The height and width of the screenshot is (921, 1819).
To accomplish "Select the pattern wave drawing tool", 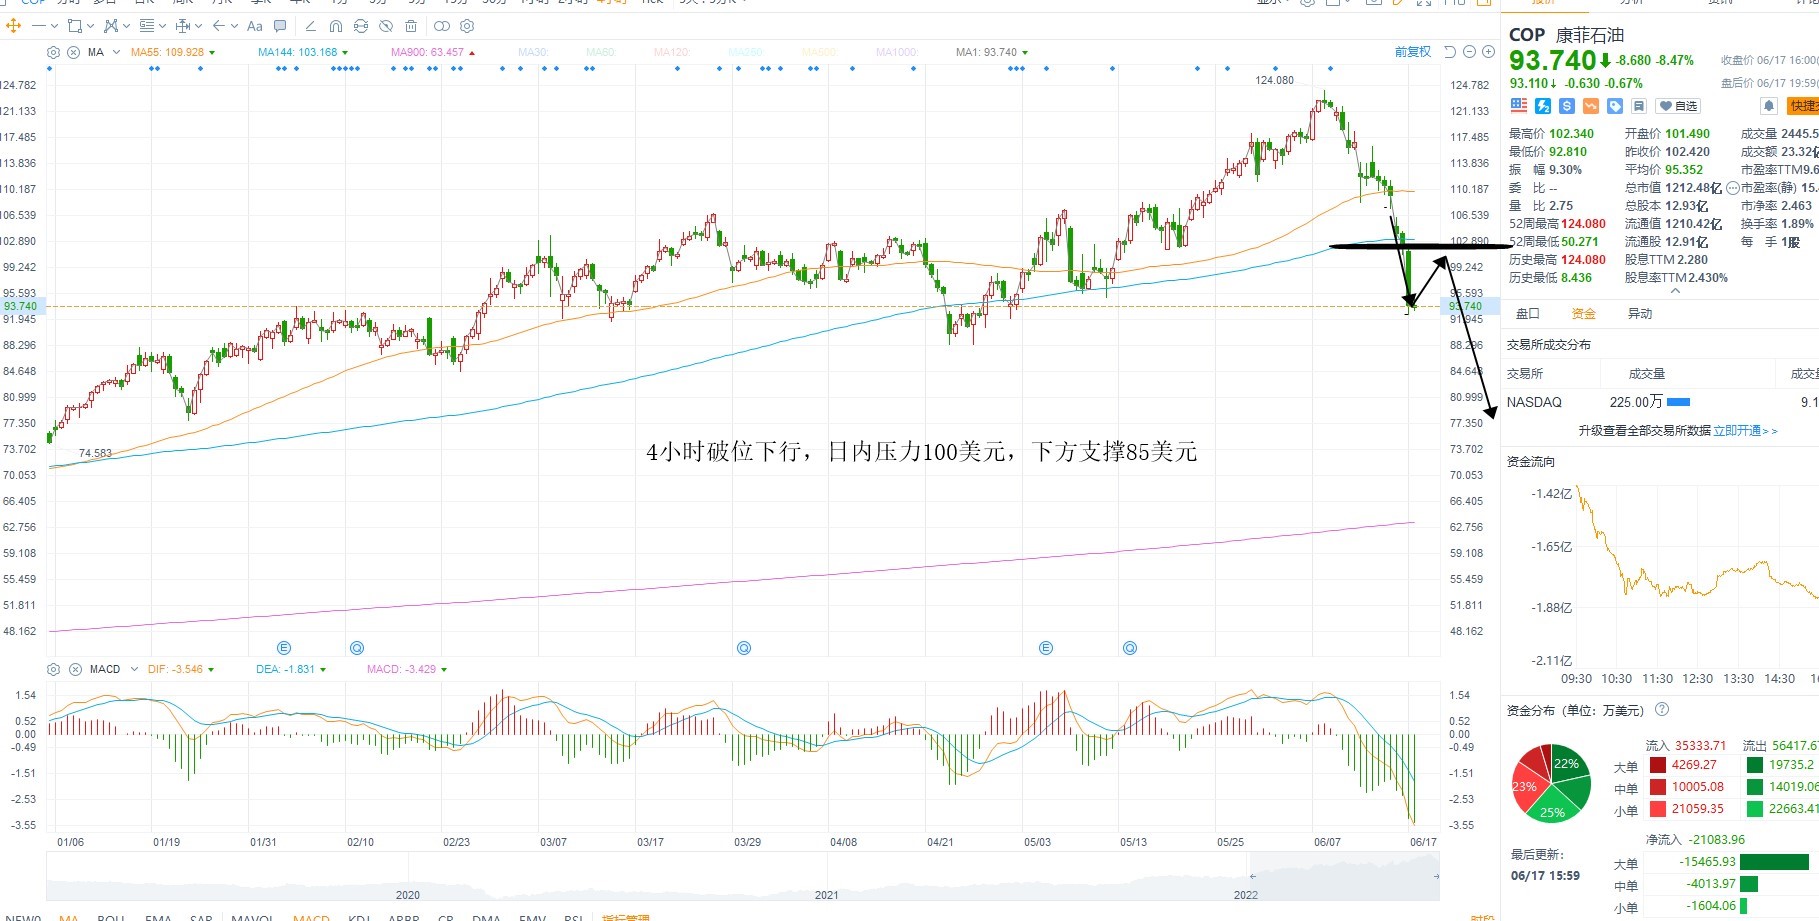I will pos(111,26).
